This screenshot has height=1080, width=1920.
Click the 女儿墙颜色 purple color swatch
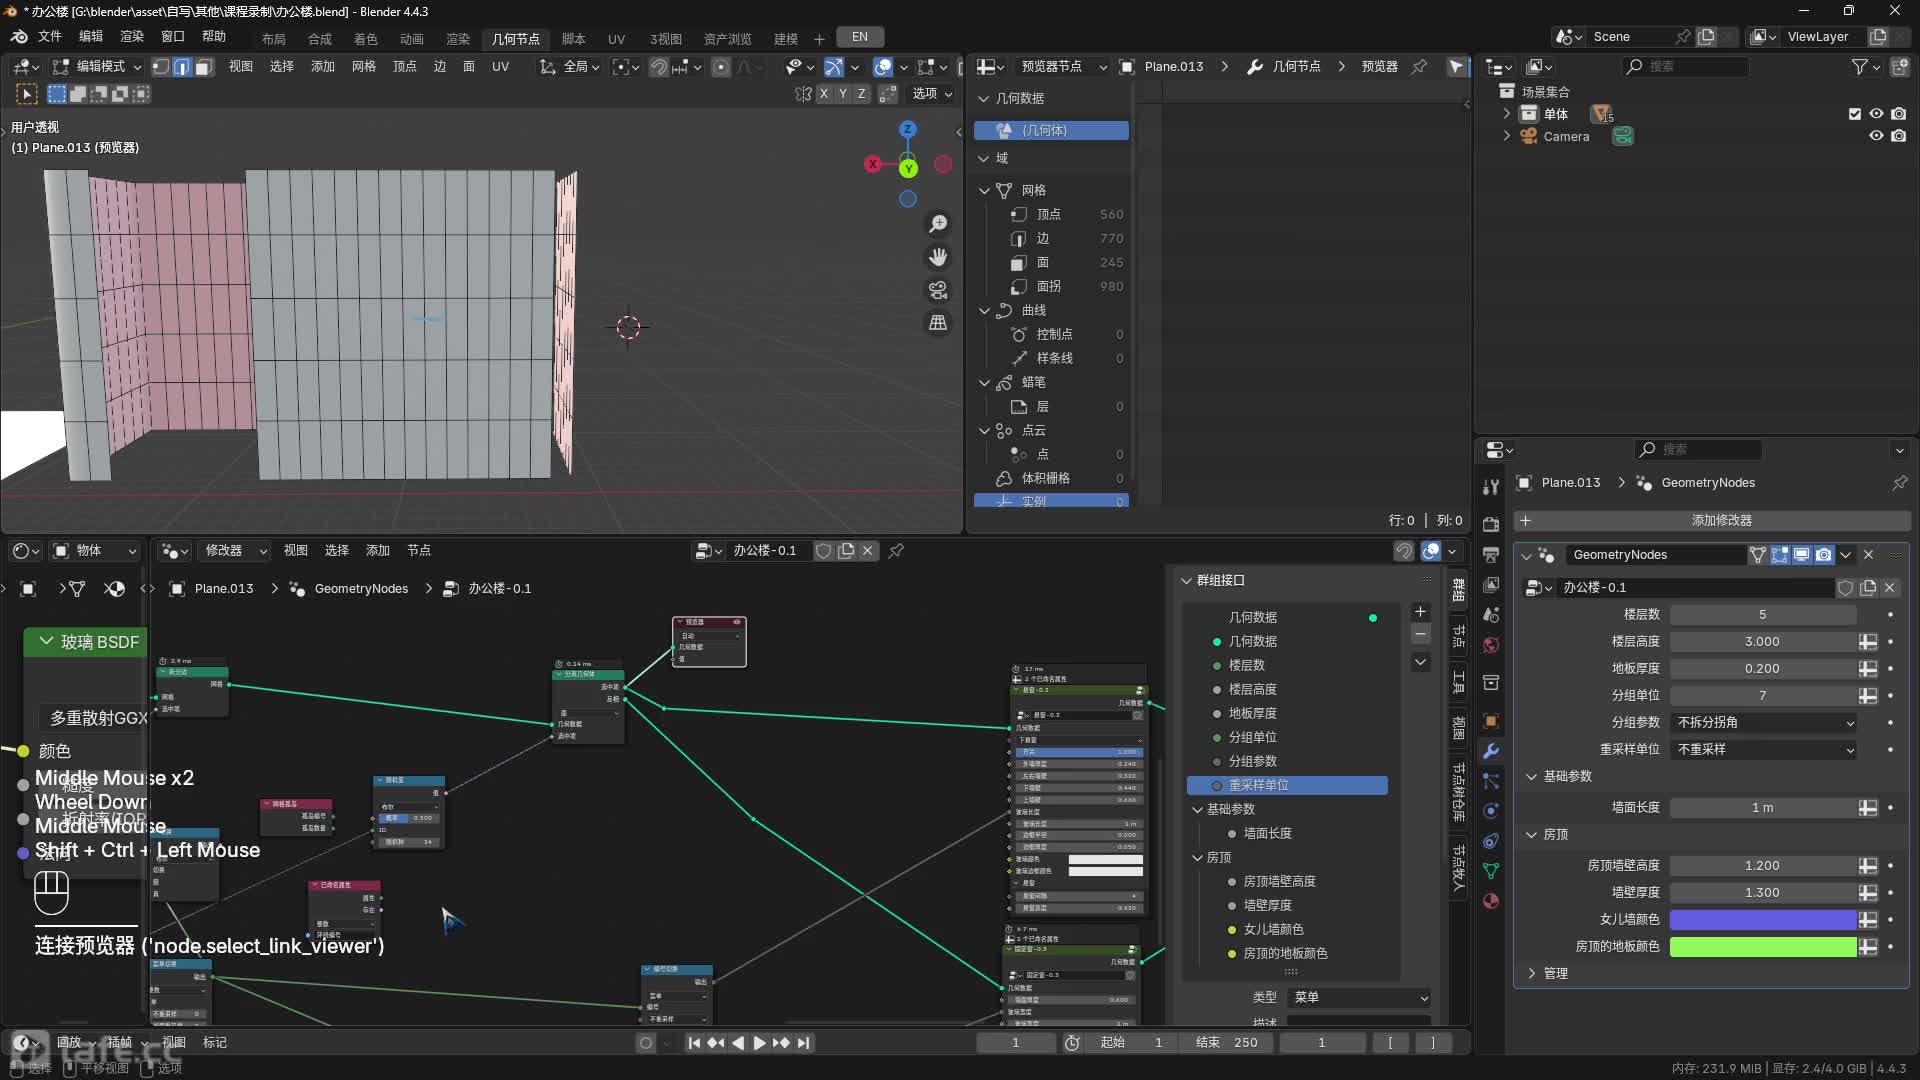click(x=1763, y=920)
